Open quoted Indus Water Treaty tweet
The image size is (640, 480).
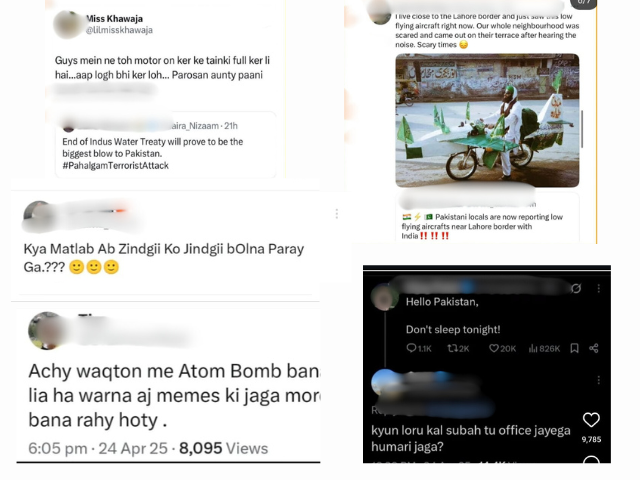[166, 145]
